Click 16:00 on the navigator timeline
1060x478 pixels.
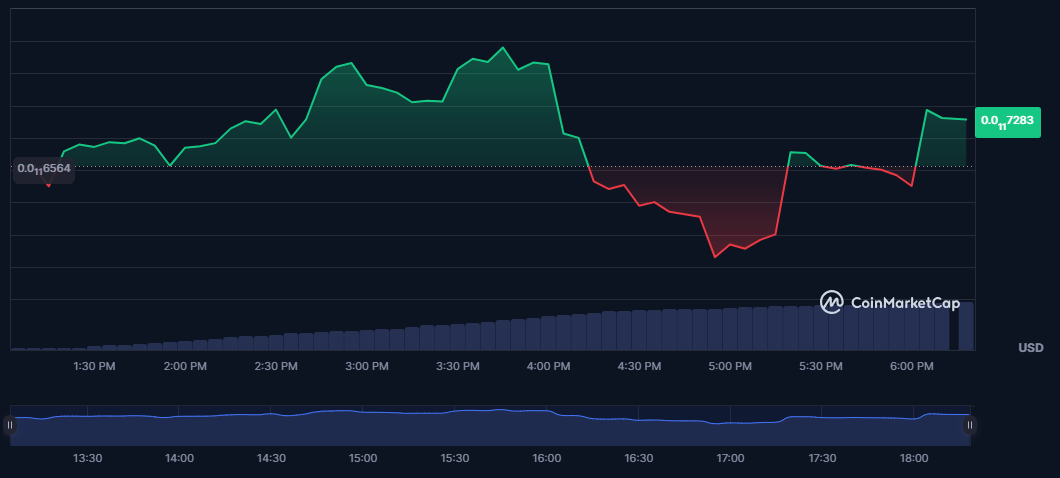pos(547,458)
